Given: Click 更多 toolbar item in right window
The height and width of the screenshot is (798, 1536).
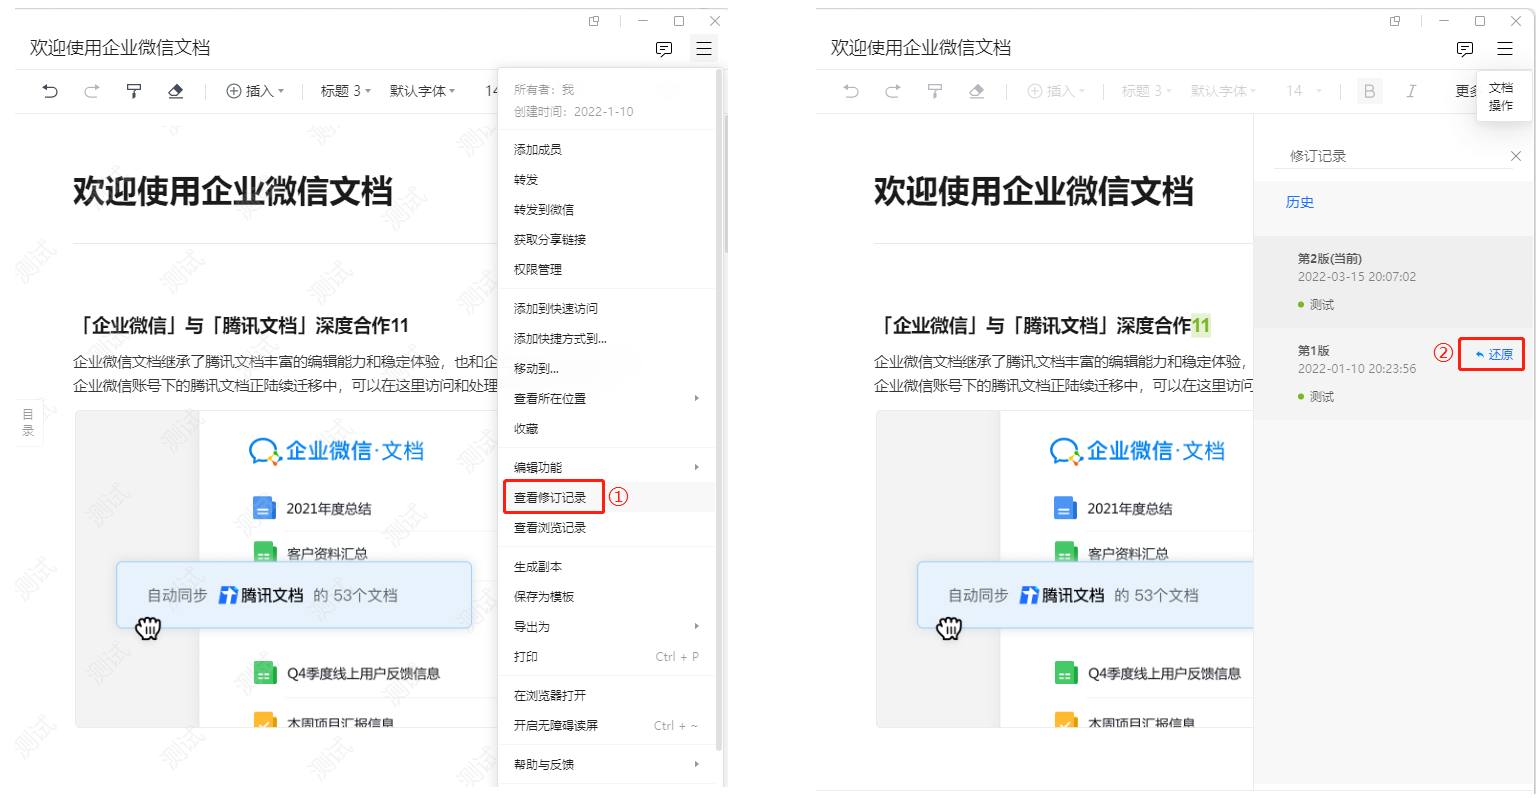Looking at the screenshot, I should [x=1465, y=91].
